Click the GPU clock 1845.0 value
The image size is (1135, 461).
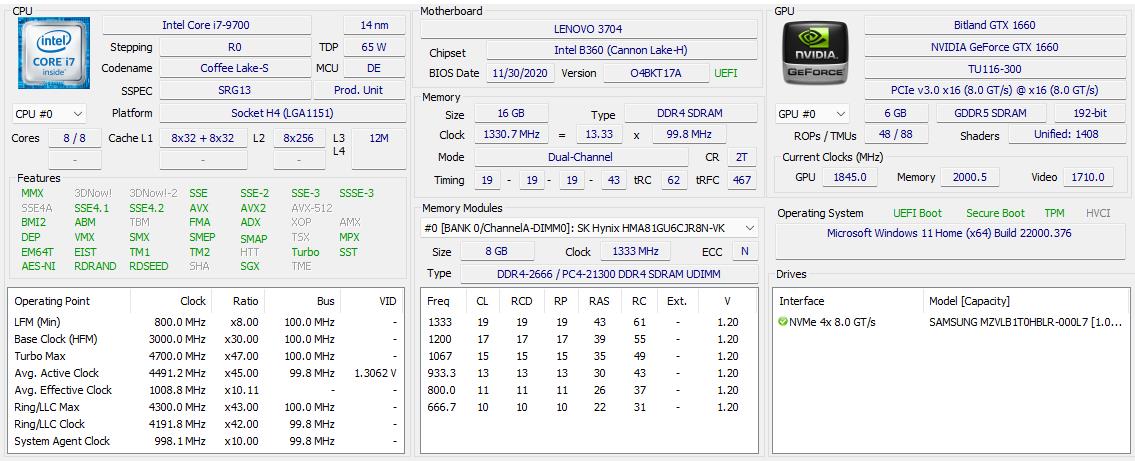click(x=850, y=177)
